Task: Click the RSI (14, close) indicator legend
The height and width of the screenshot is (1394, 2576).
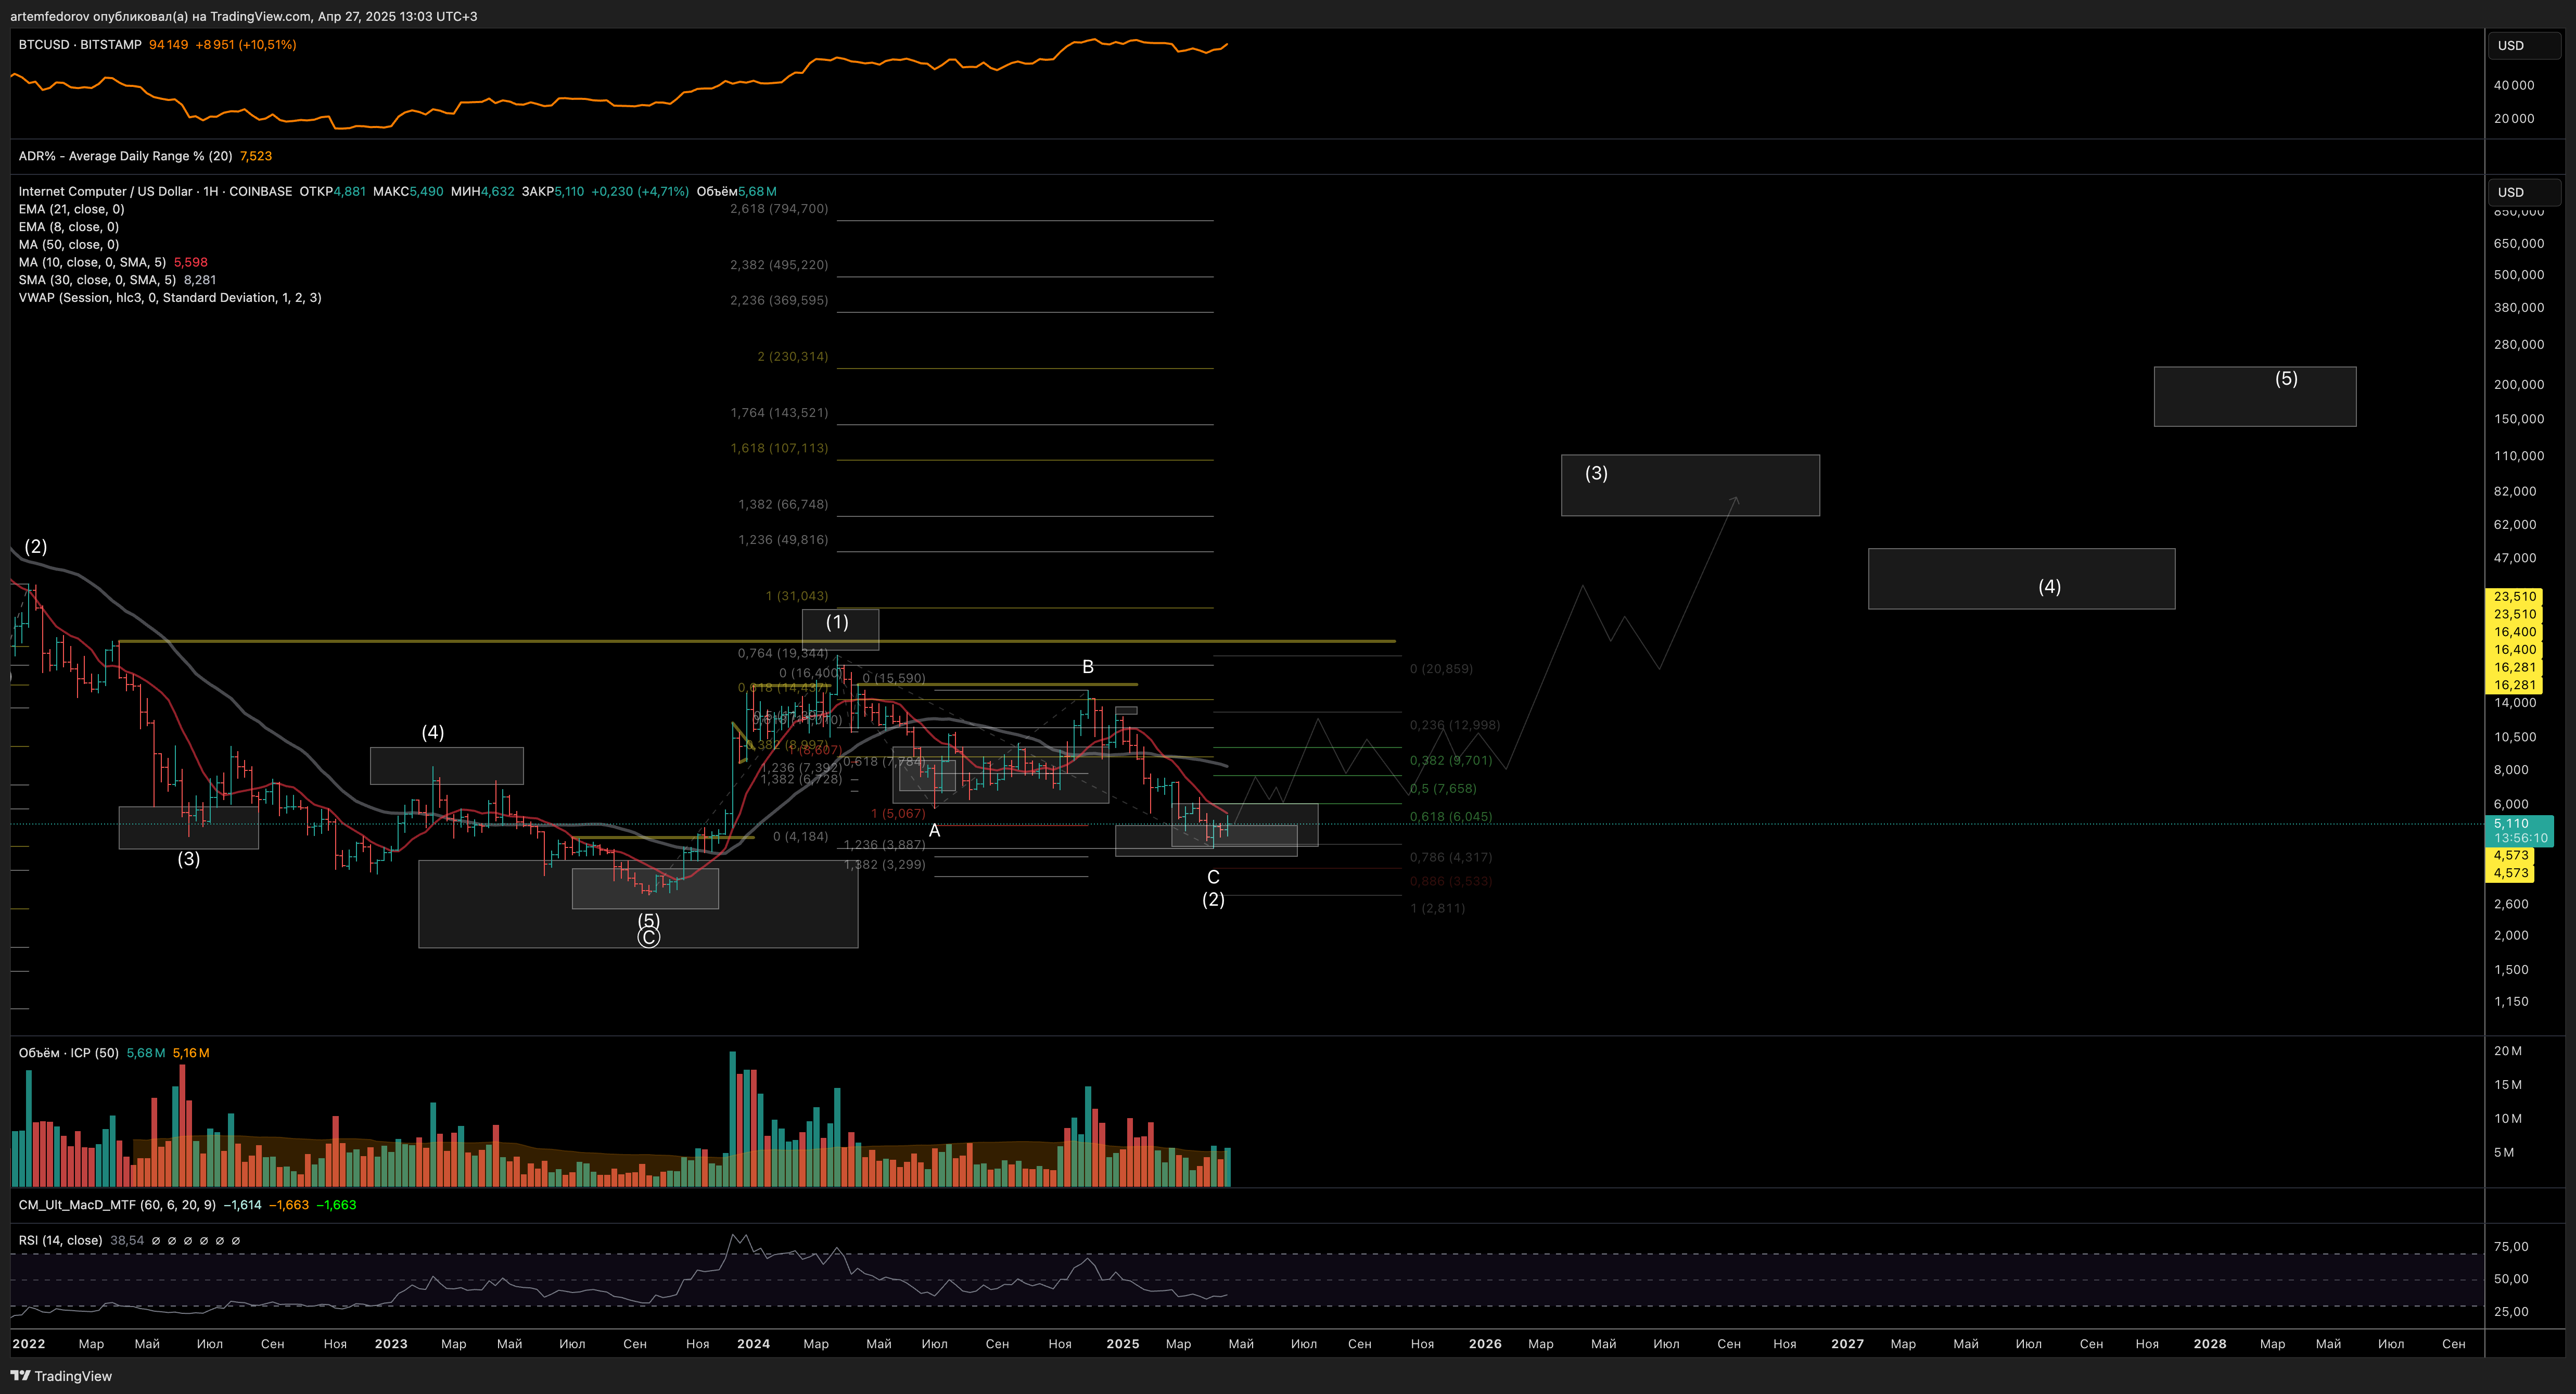Action: click(x=60, y=1240)
